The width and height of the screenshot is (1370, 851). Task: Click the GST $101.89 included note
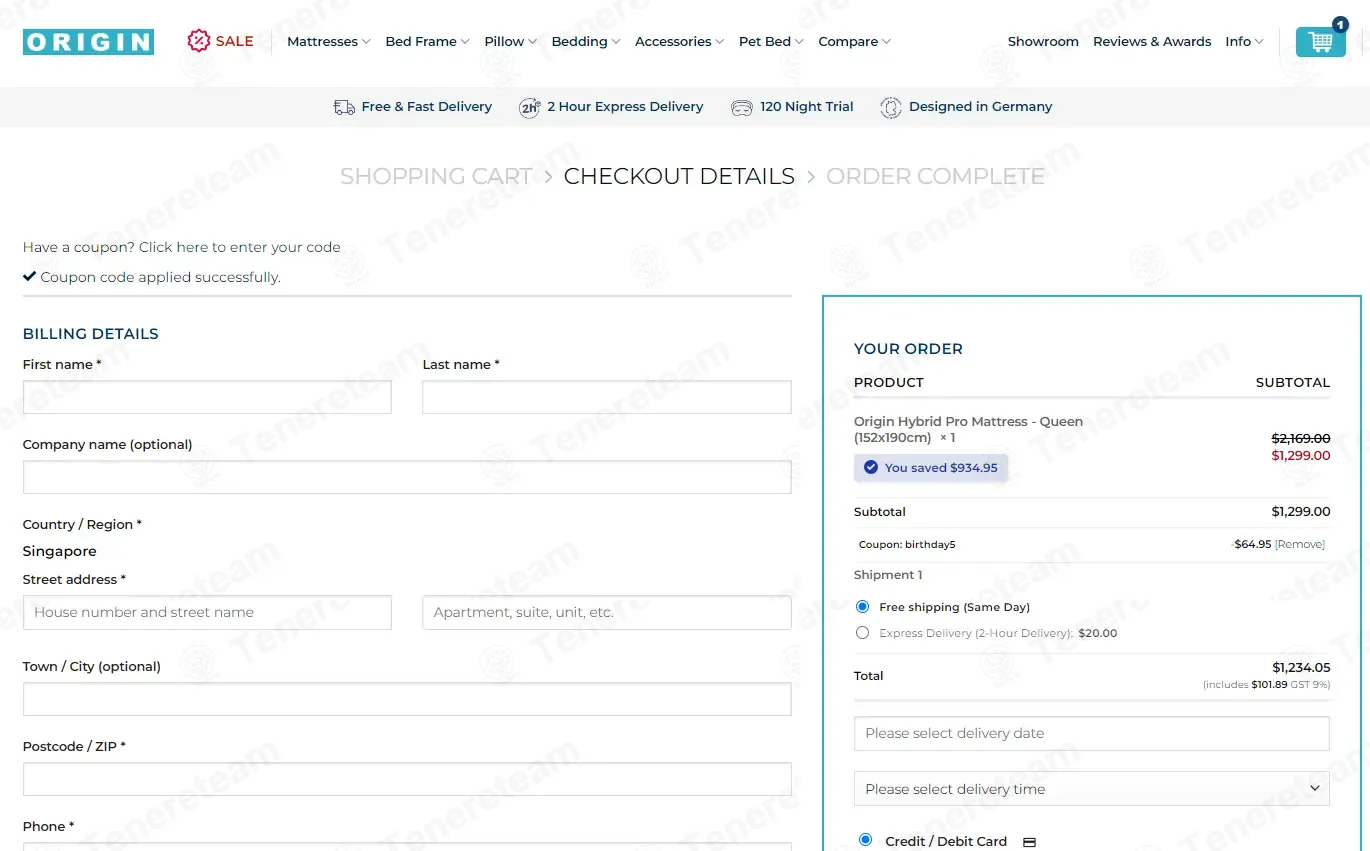[x=1267, y=685]
